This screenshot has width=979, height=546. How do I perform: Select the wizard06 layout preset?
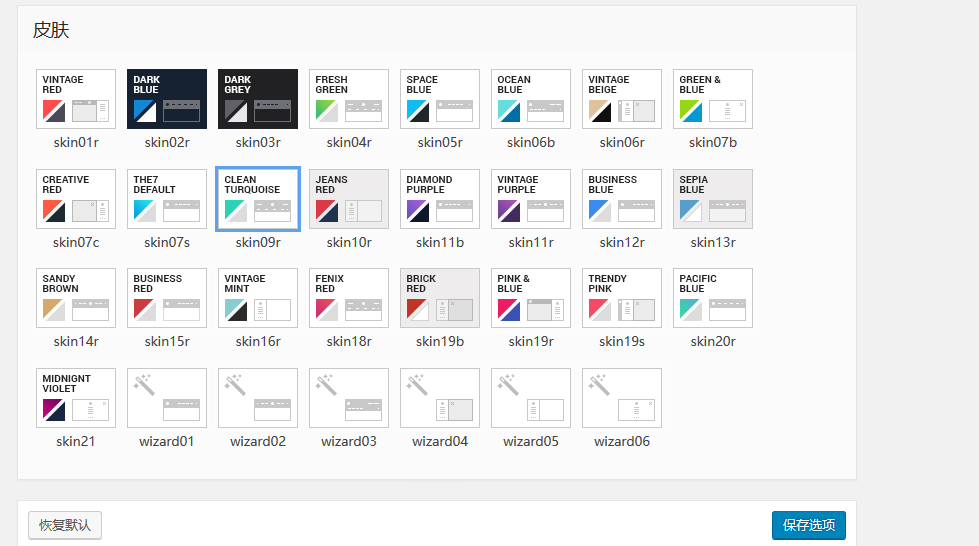(622, 398)
